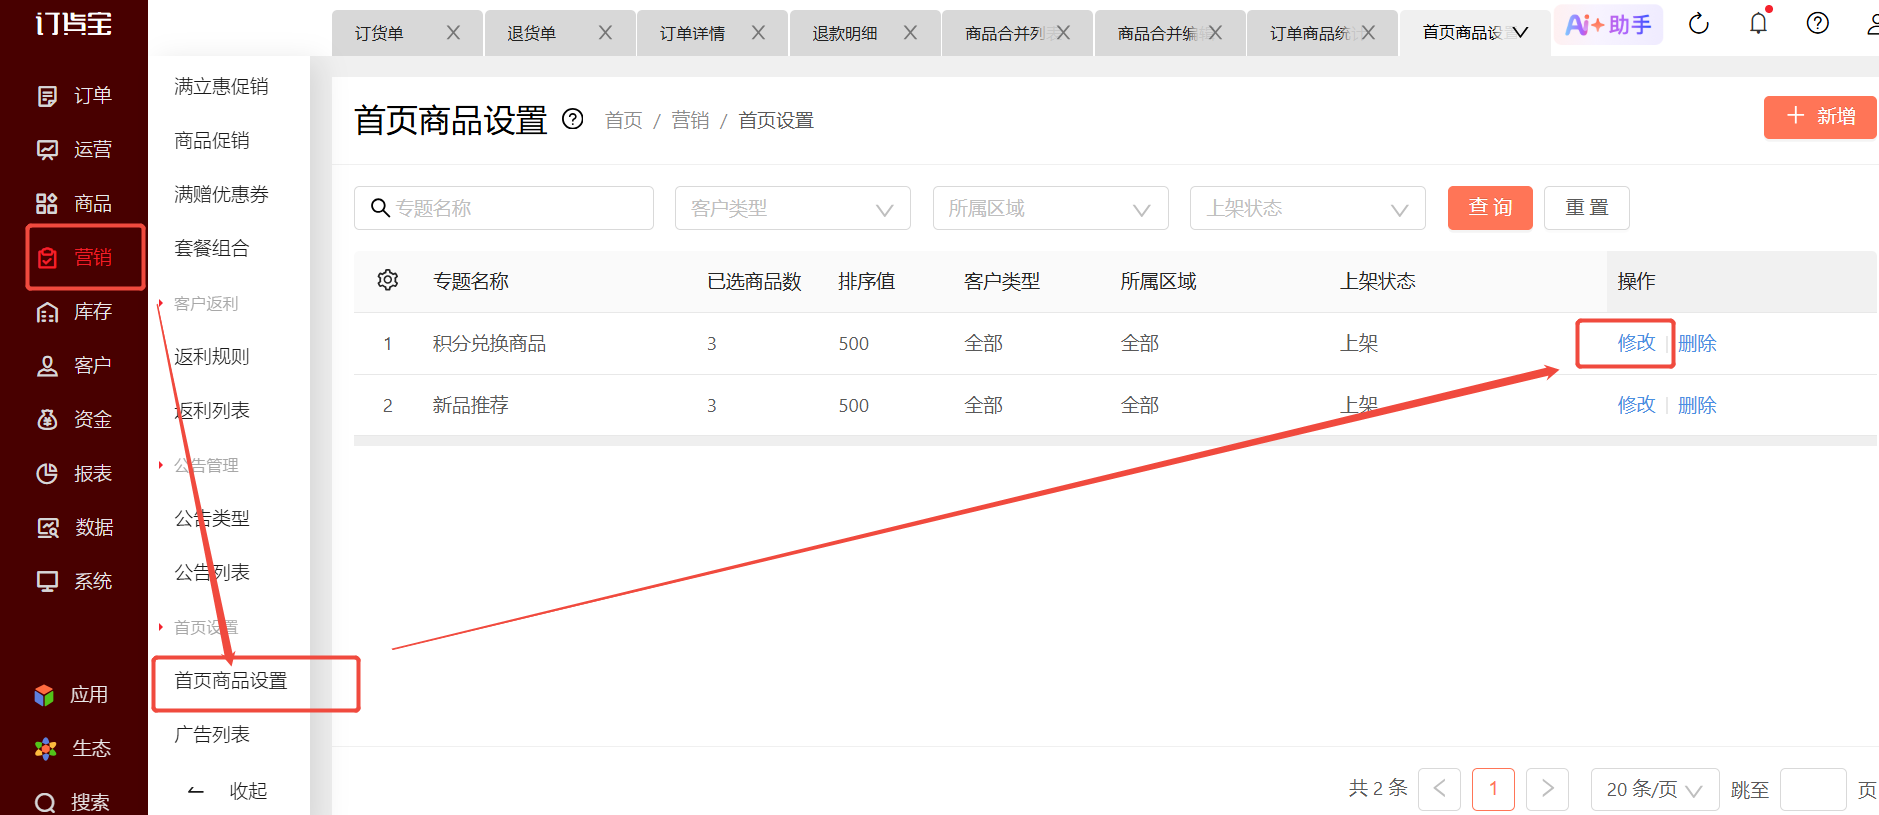Click the 重置 reset button
The height and width of the screenshot is (815, 1879).
[x=1587, y=208]
